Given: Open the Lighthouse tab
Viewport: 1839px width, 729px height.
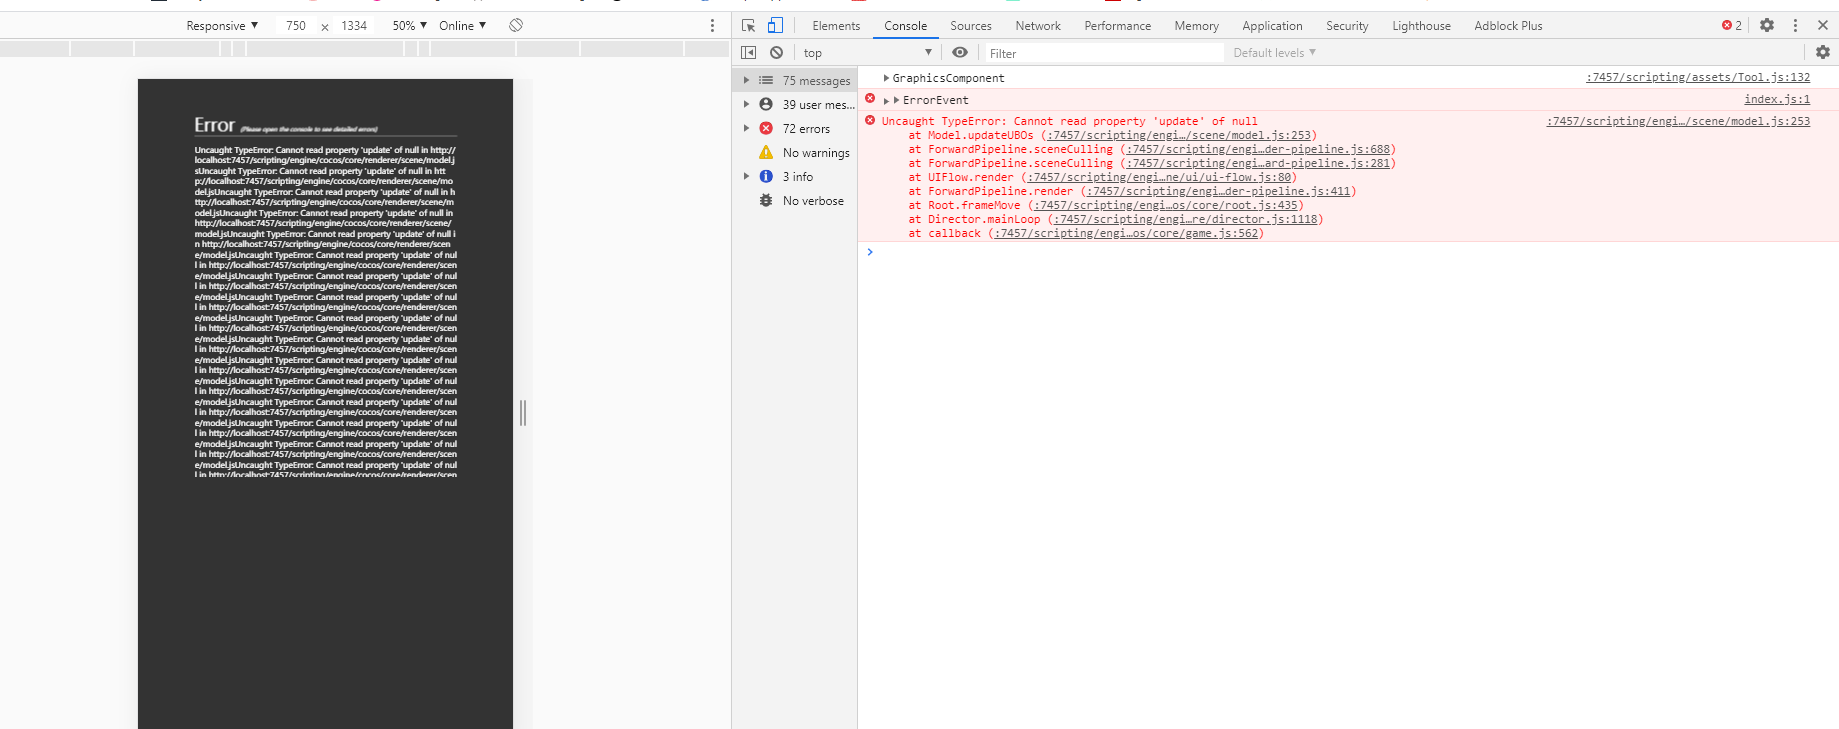Looking at the screenshot, I should click(1421, 26).
